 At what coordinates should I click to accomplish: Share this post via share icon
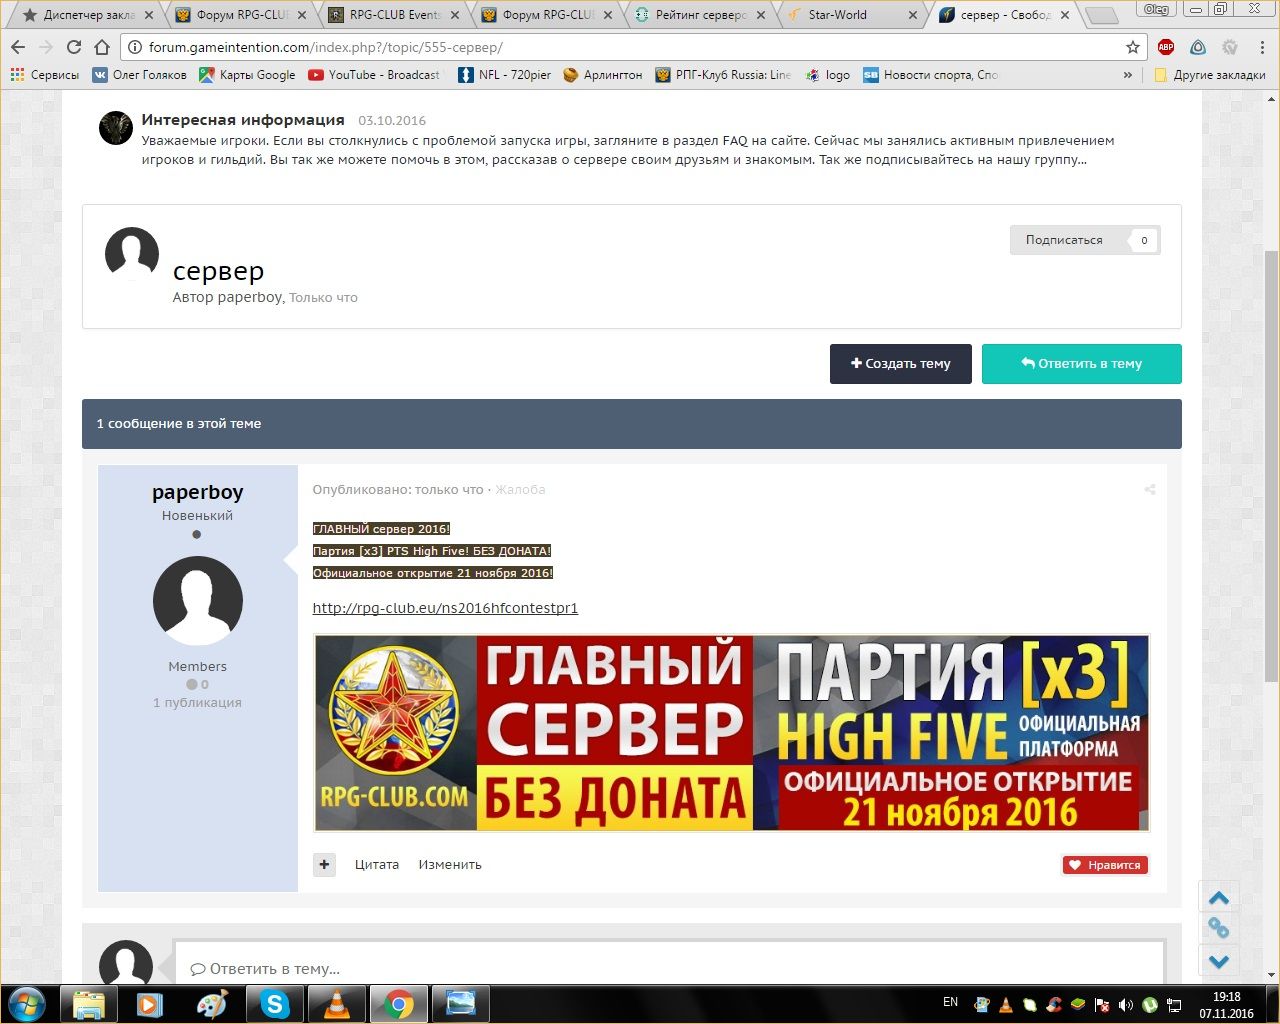(x=1149, y=490)
